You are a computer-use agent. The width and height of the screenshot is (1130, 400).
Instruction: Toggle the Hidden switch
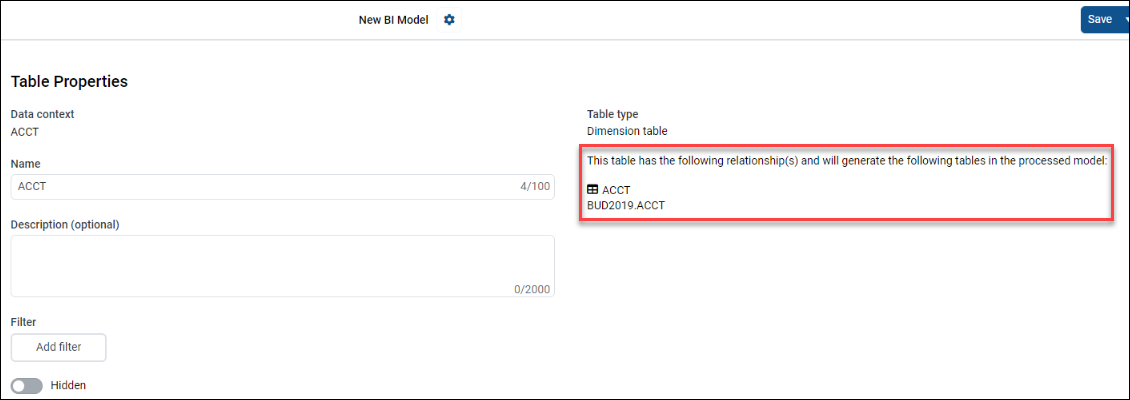click(x=26, y=385)
